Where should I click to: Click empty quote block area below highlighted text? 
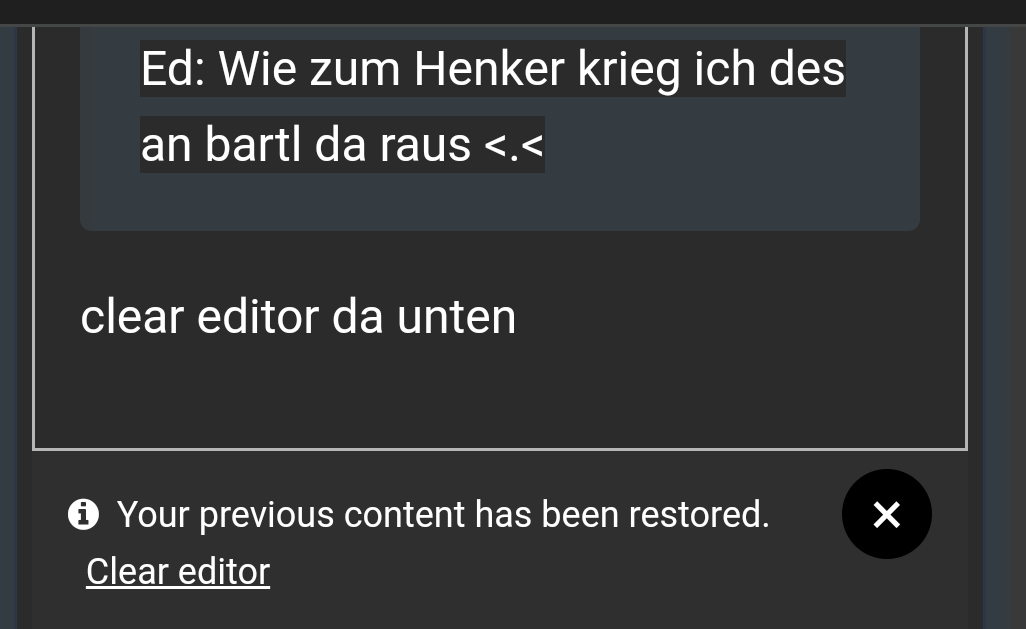click(500, 202)
